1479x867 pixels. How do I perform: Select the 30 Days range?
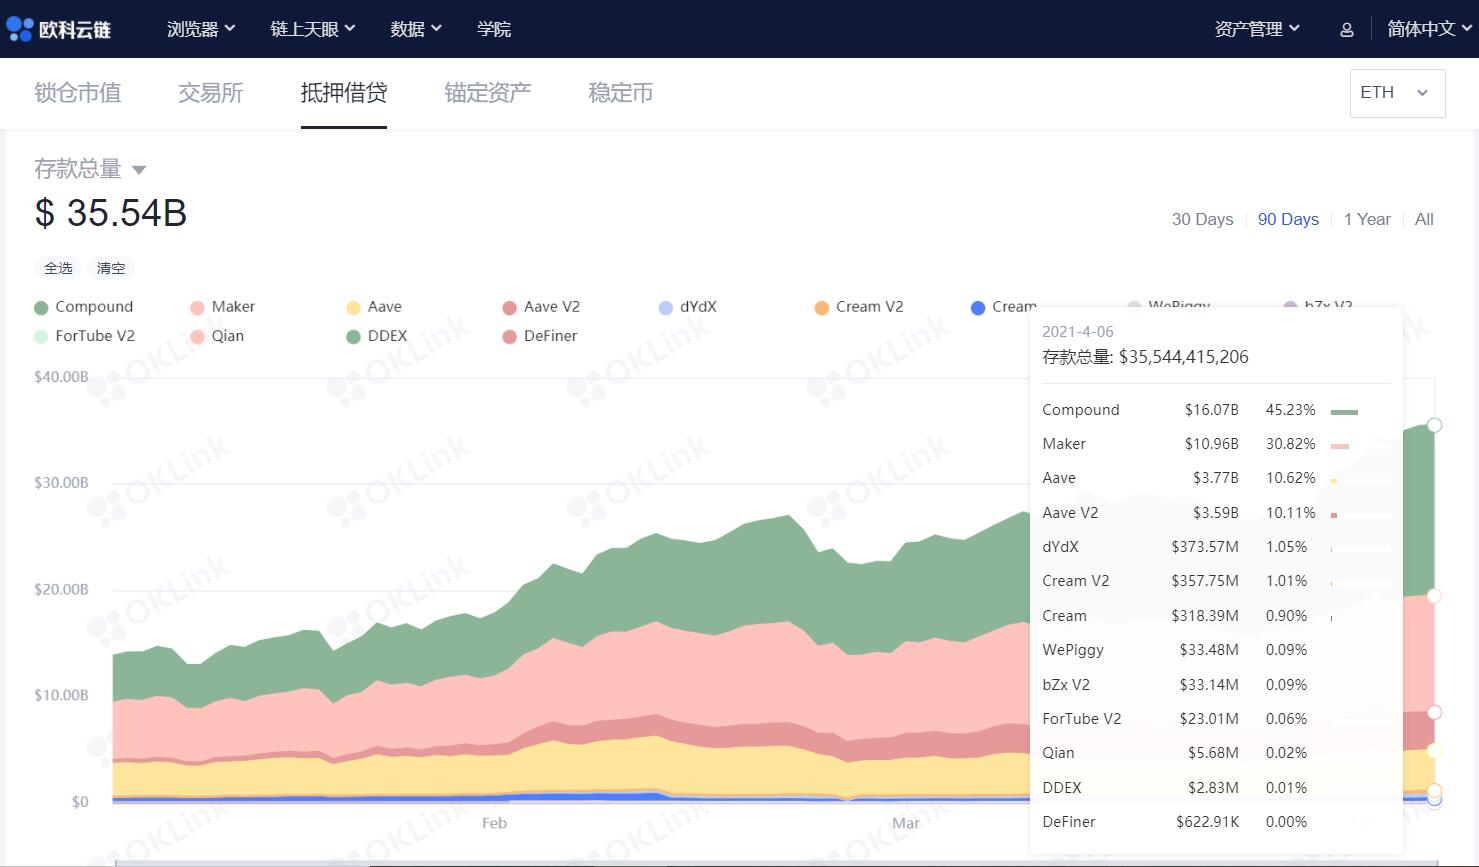coord(1202,219)
